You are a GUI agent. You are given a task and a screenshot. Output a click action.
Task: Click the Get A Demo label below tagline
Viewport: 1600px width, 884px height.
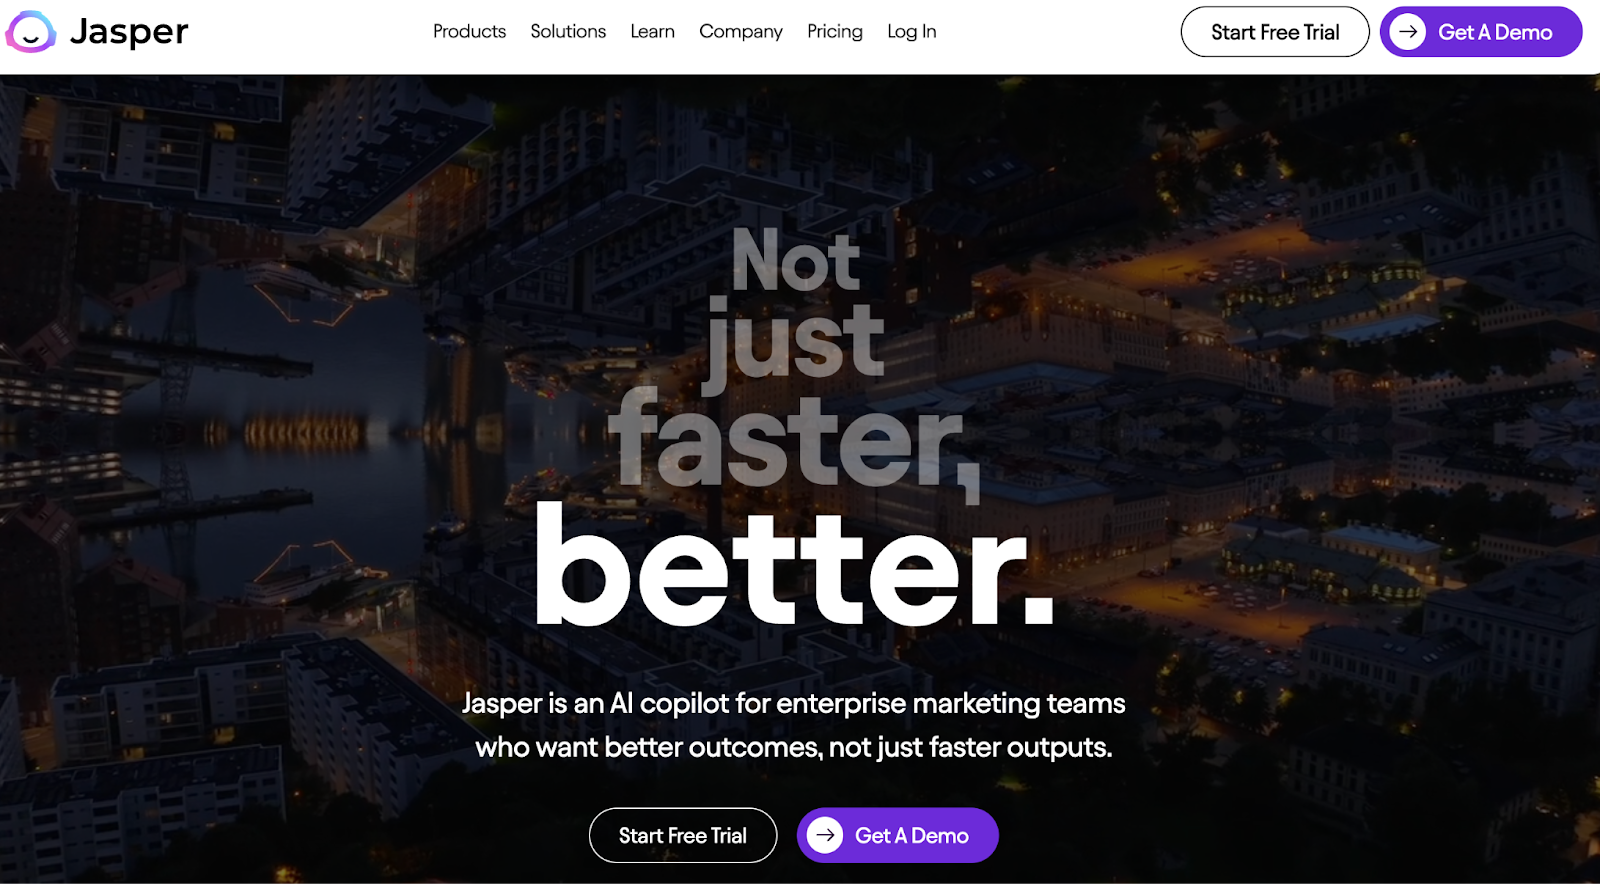[912, 835]
